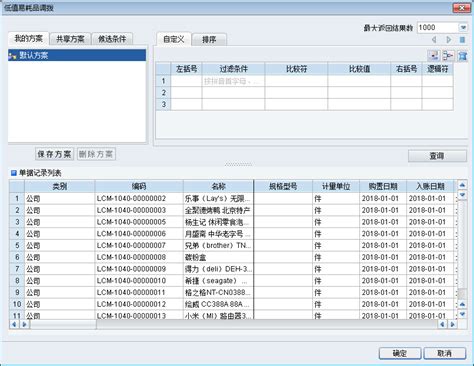
Task: Click the insert row icon above the filter grid
Action: click(433, 55)
